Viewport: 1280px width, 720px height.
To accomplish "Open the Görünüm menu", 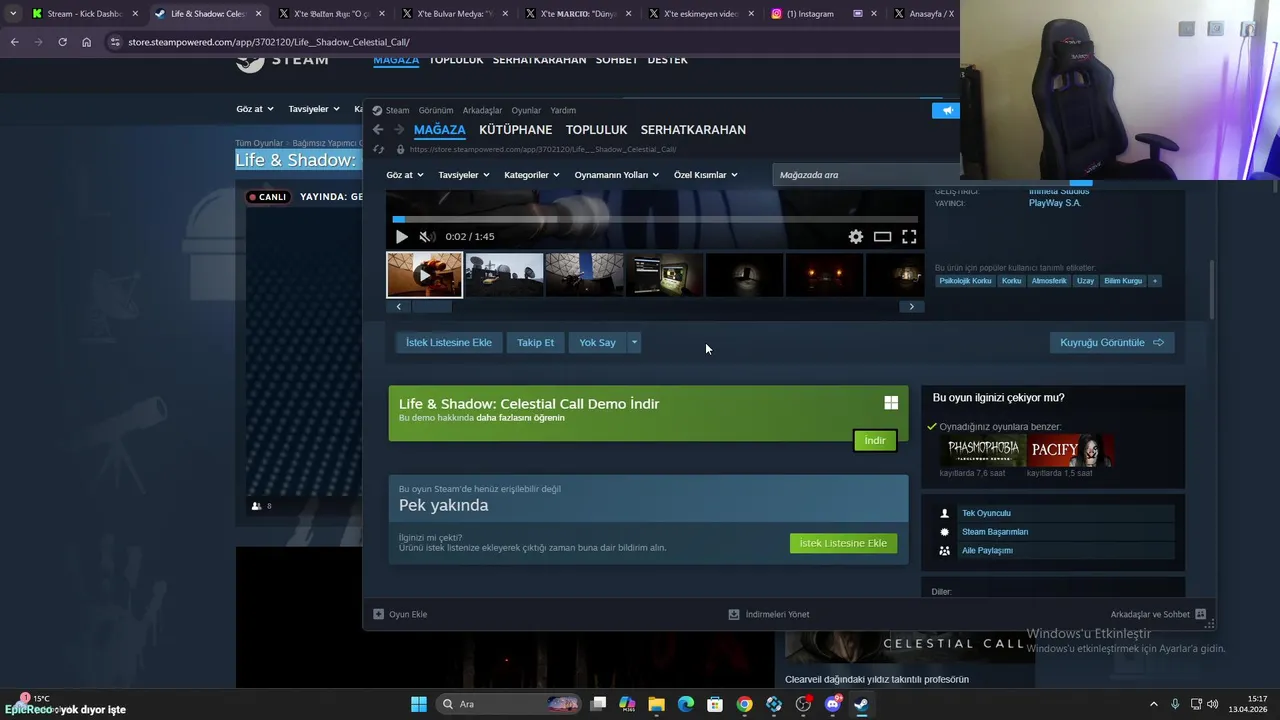I will (436, 111).
